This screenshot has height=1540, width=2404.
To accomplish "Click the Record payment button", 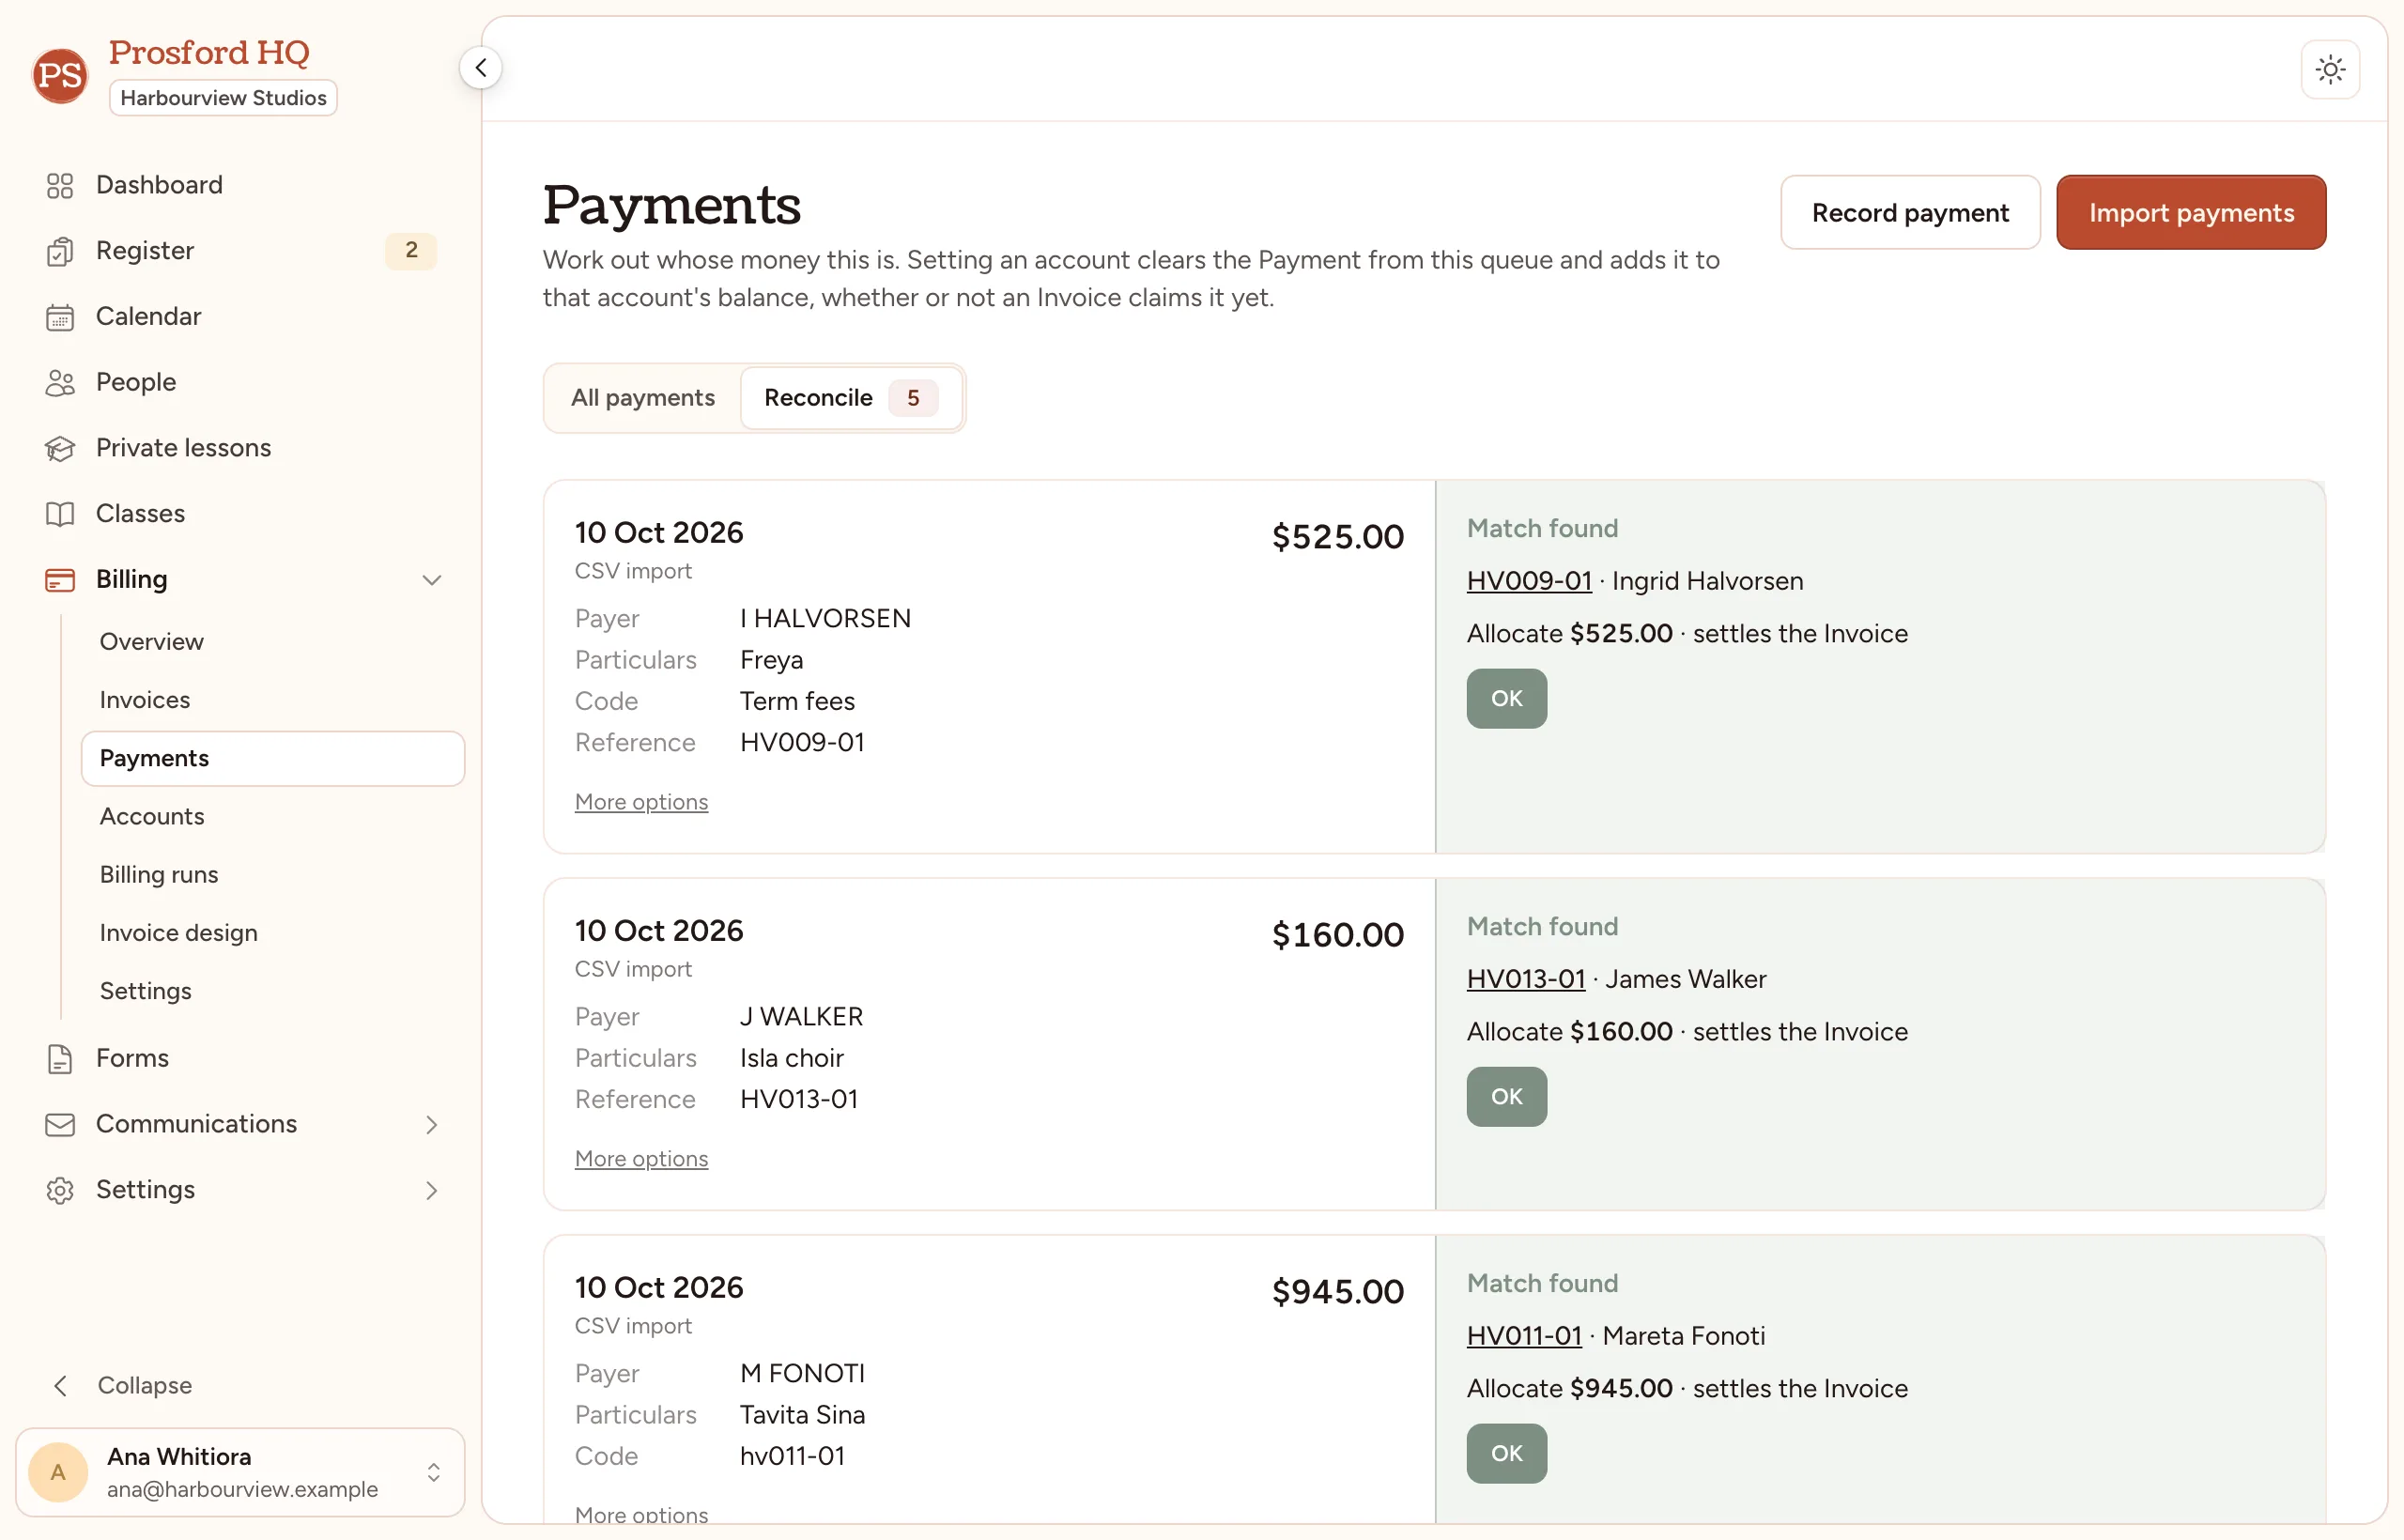I will click(x=1910, y=212).
